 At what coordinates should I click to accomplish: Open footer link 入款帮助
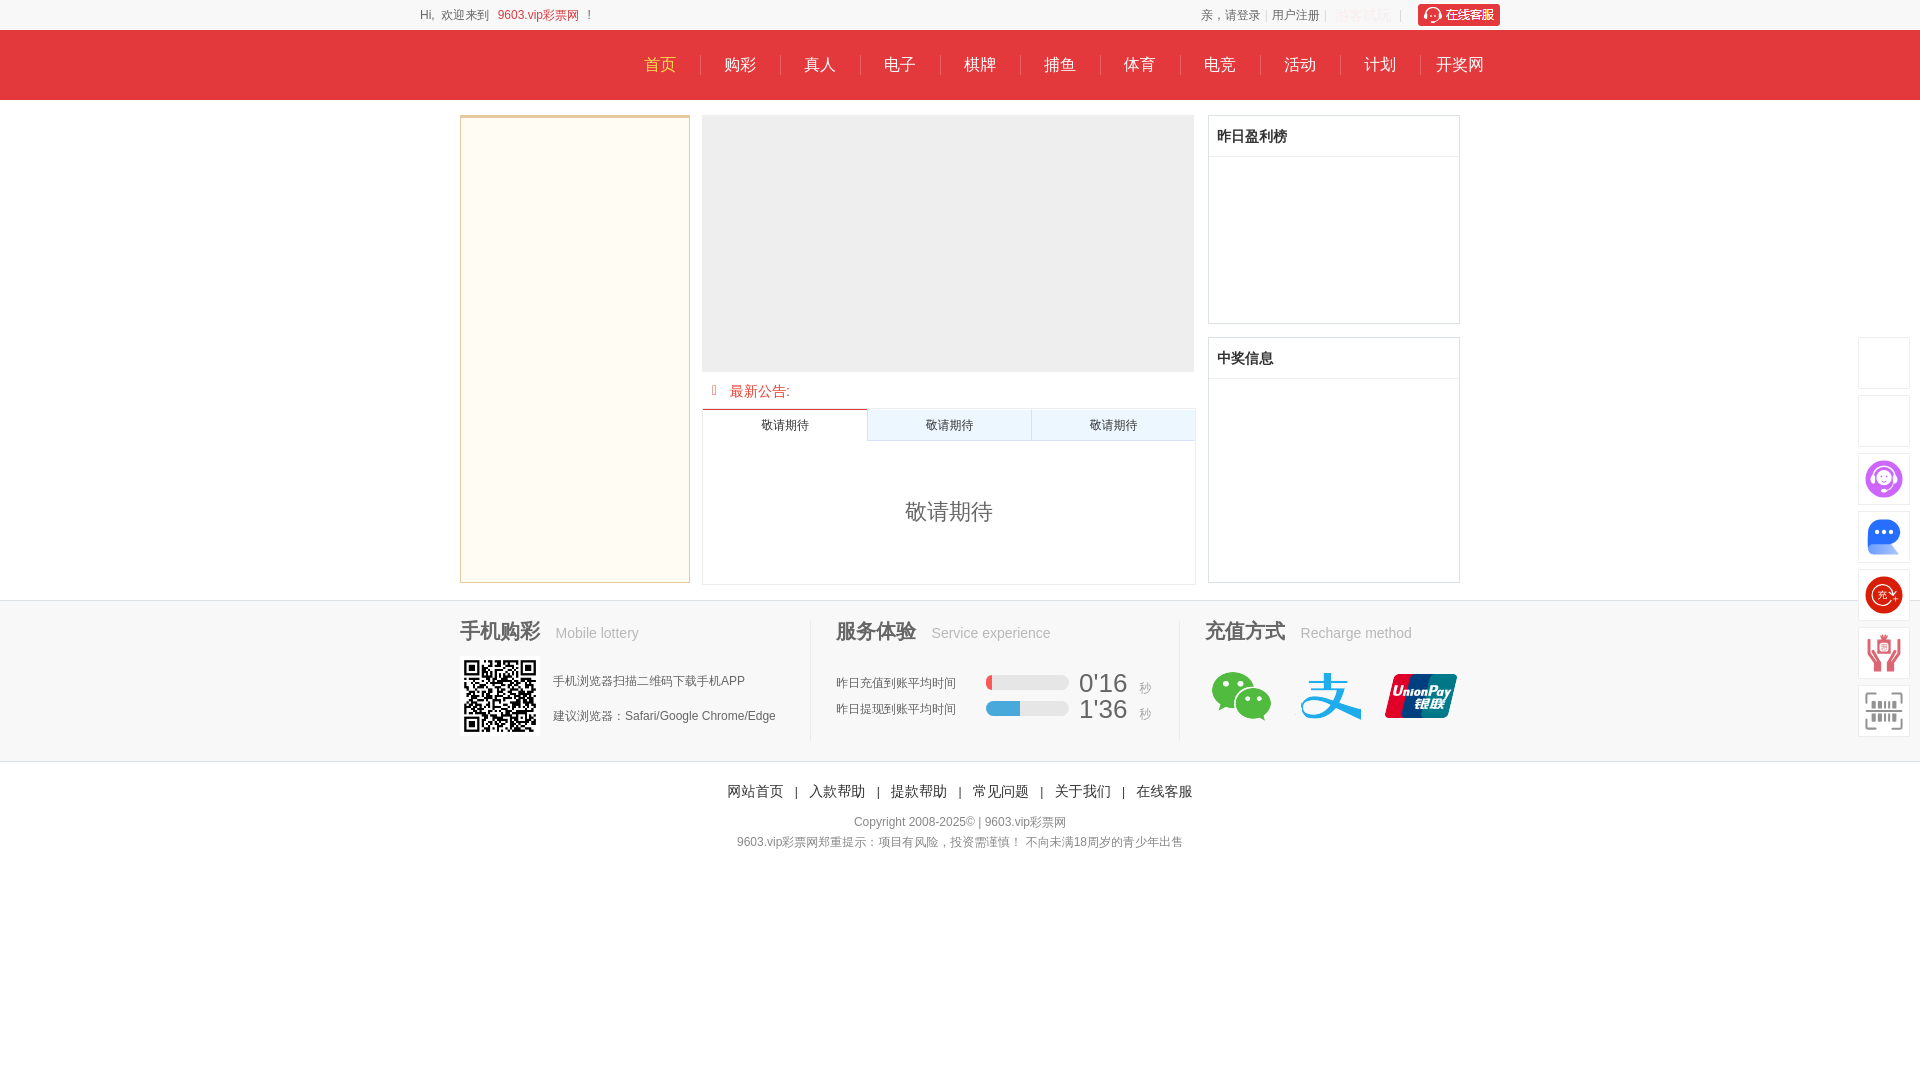tap(837, 792)
